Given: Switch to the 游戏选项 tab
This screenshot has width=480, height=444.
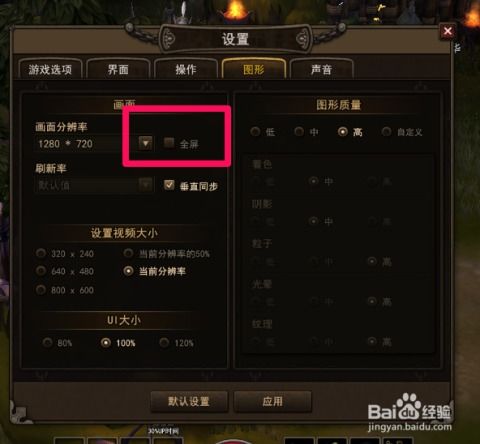Looking at the screenshot, I should (x=50, y=69).
